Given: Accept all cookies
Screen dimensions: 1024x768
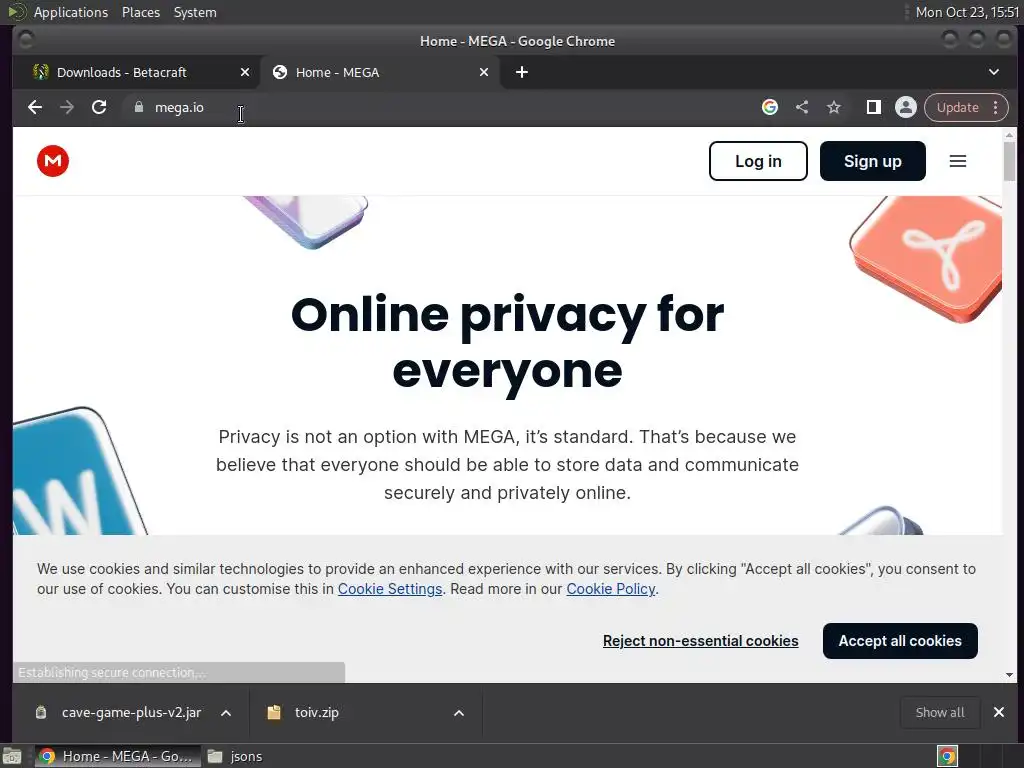Looking at the screenshot, I should click(x=900, y=641).
